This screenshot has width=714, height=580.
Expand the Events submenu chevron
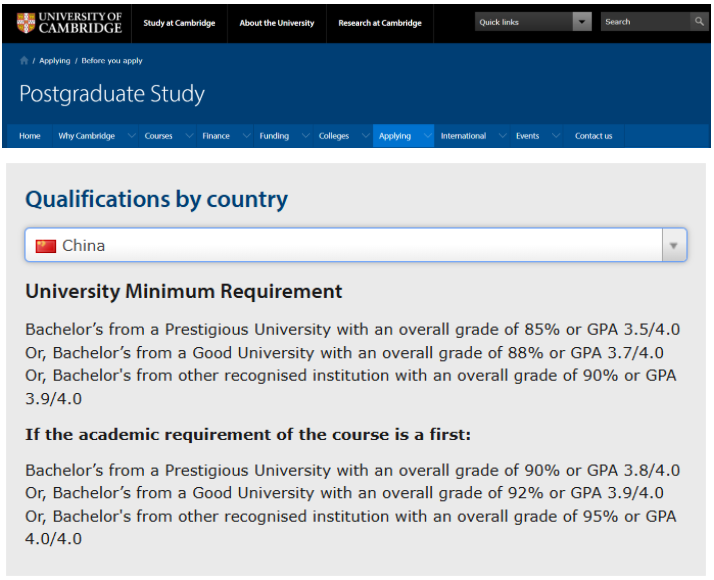556,136
